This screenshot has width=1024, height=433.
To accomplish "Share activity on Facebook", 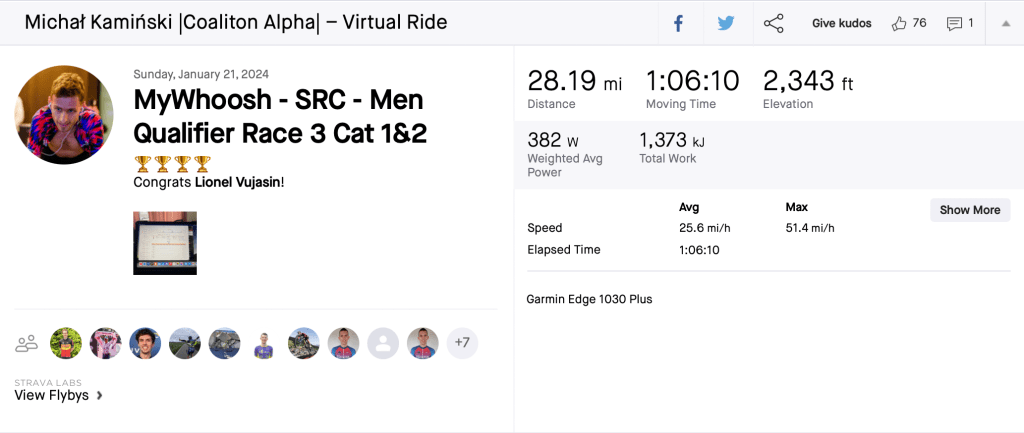I will (x=677, y=24).
